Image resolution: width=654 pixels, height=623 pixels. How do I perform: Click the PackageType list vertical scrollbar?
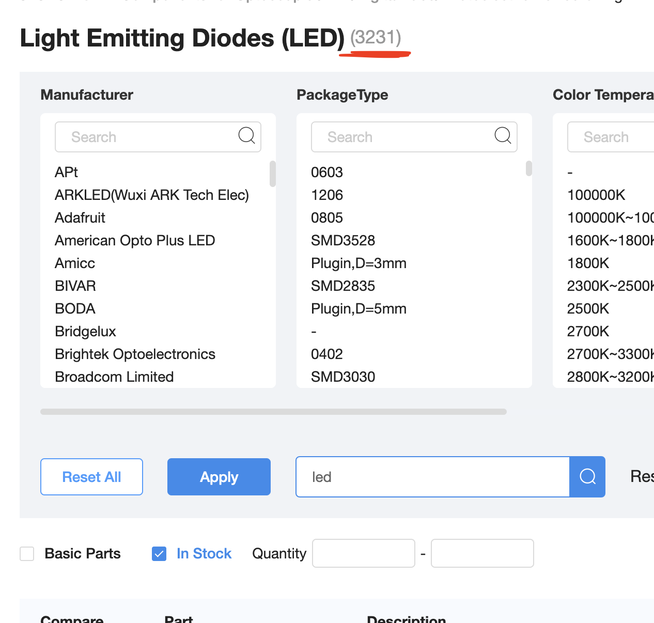[529, 168]
